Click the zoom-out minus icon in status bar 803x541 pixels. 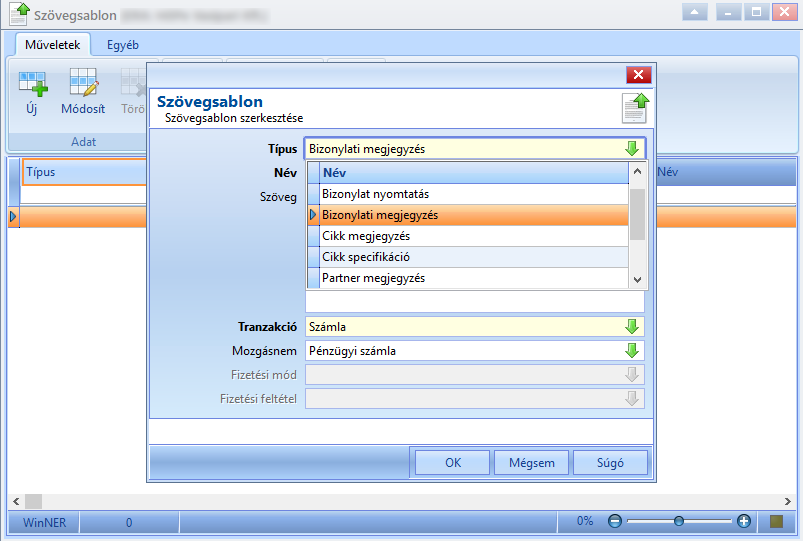615,522
